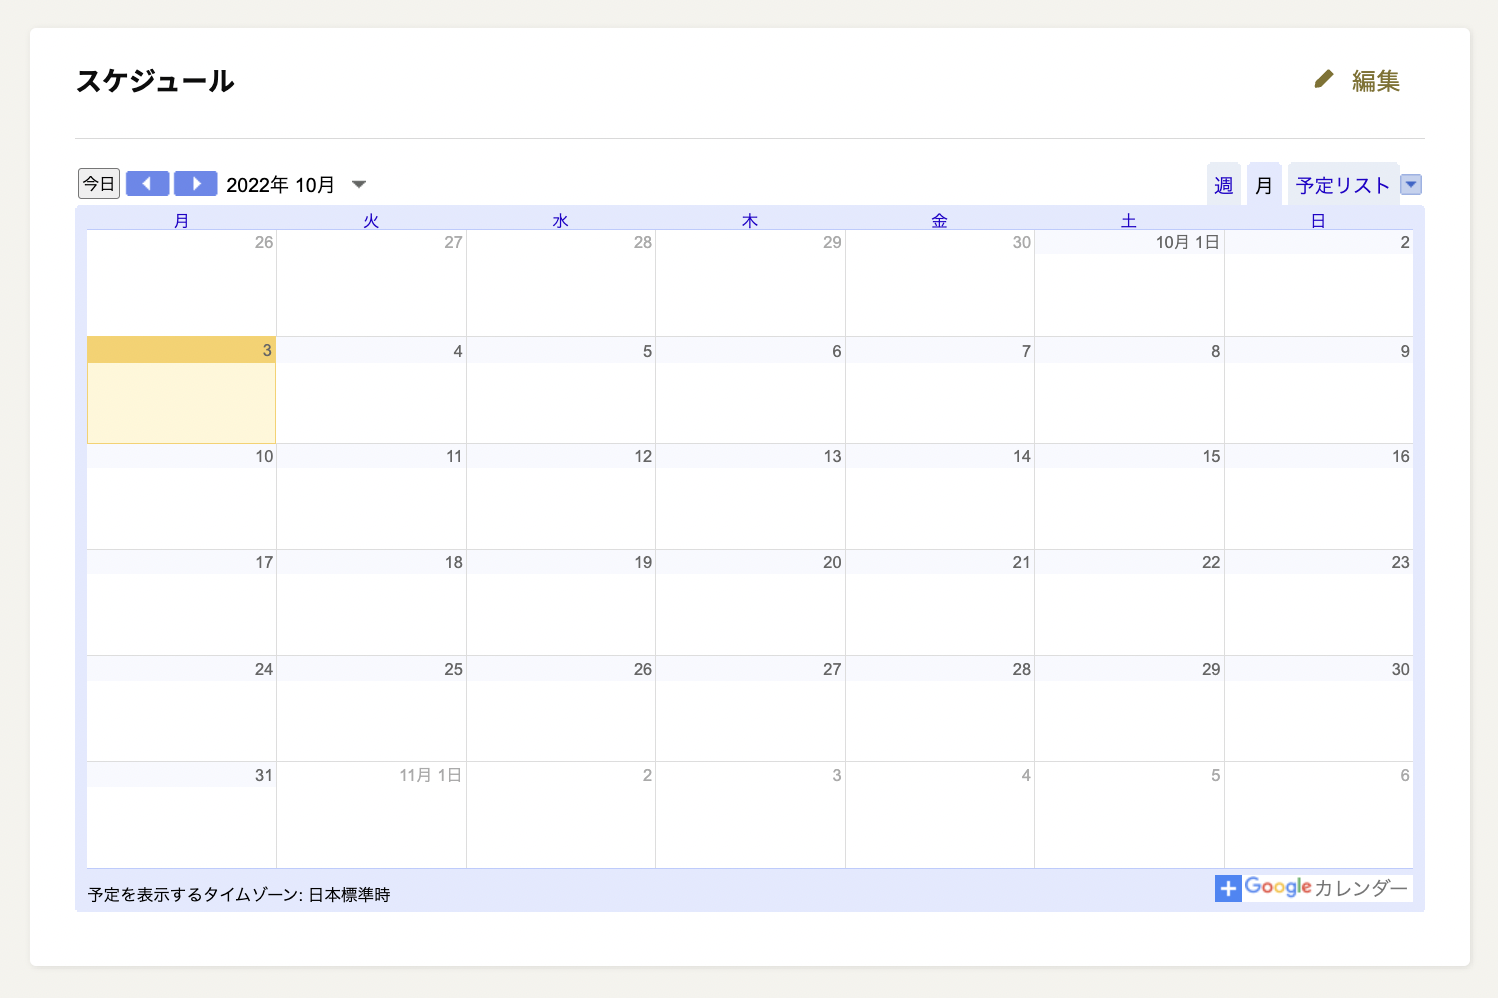Click the pencil edit icon
The width and height of the screenshot is (1498, 998).
pyautogui.click(x=1323, y=79)
